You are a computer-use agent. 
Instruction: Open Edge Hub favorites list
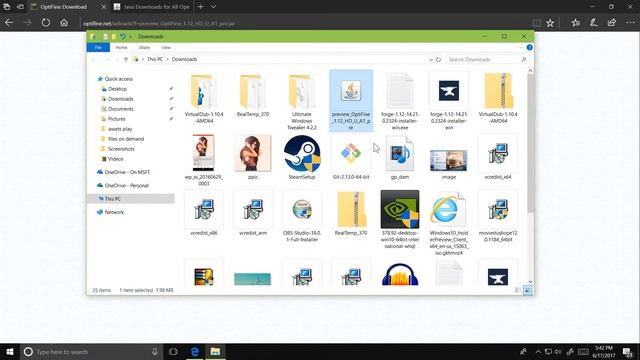click(x=576, y=23)
